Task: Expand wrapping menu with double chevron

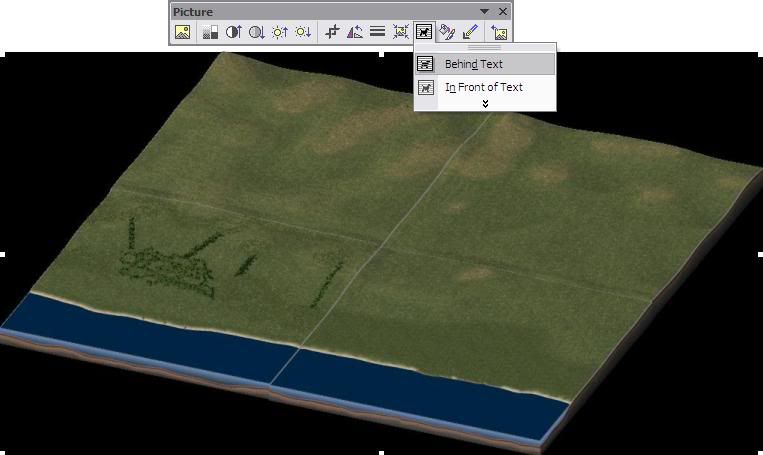Action: click(x=485, y=104)
